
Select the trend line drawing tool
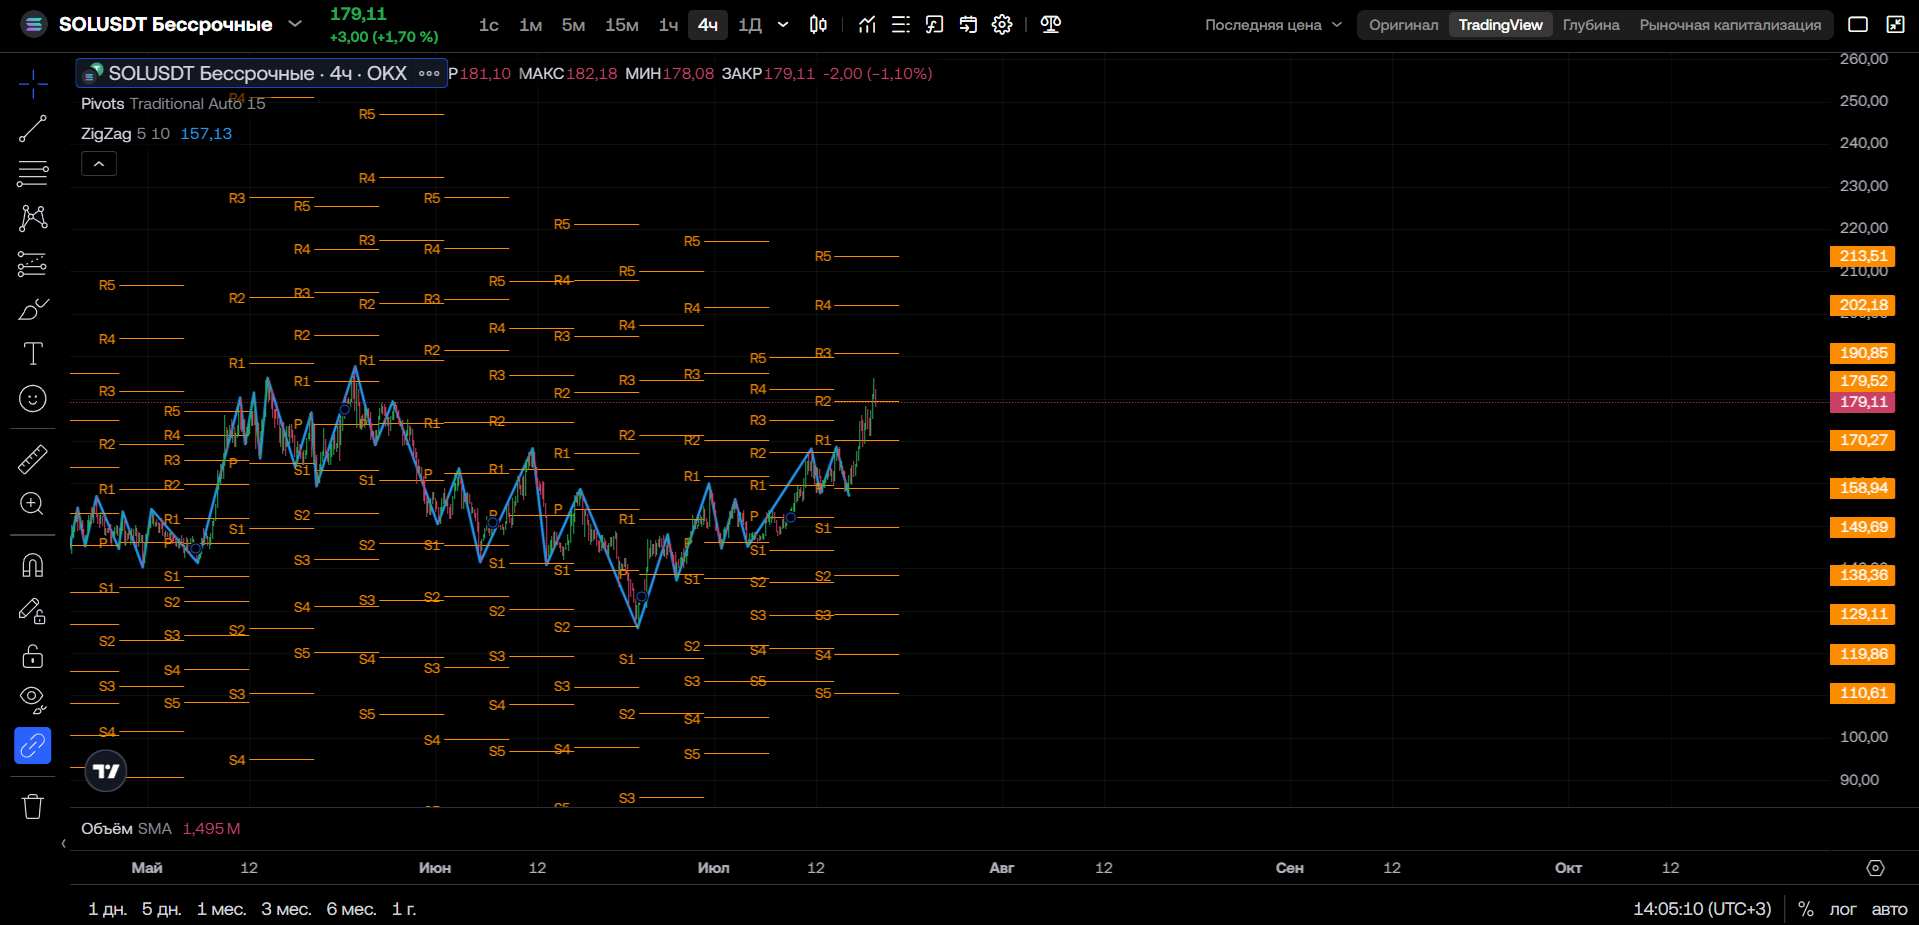pyautogui.click(x=33, y=129)
